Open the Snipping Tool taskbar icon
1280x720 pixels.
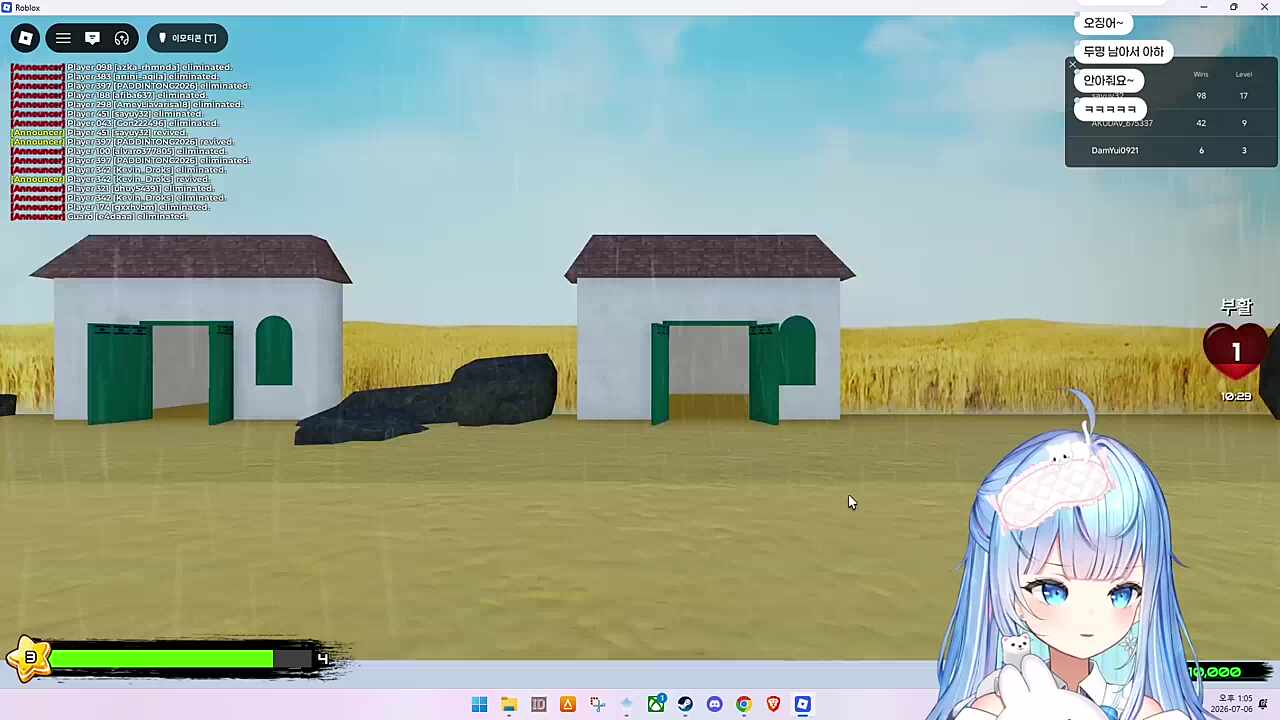click(597, 704)
